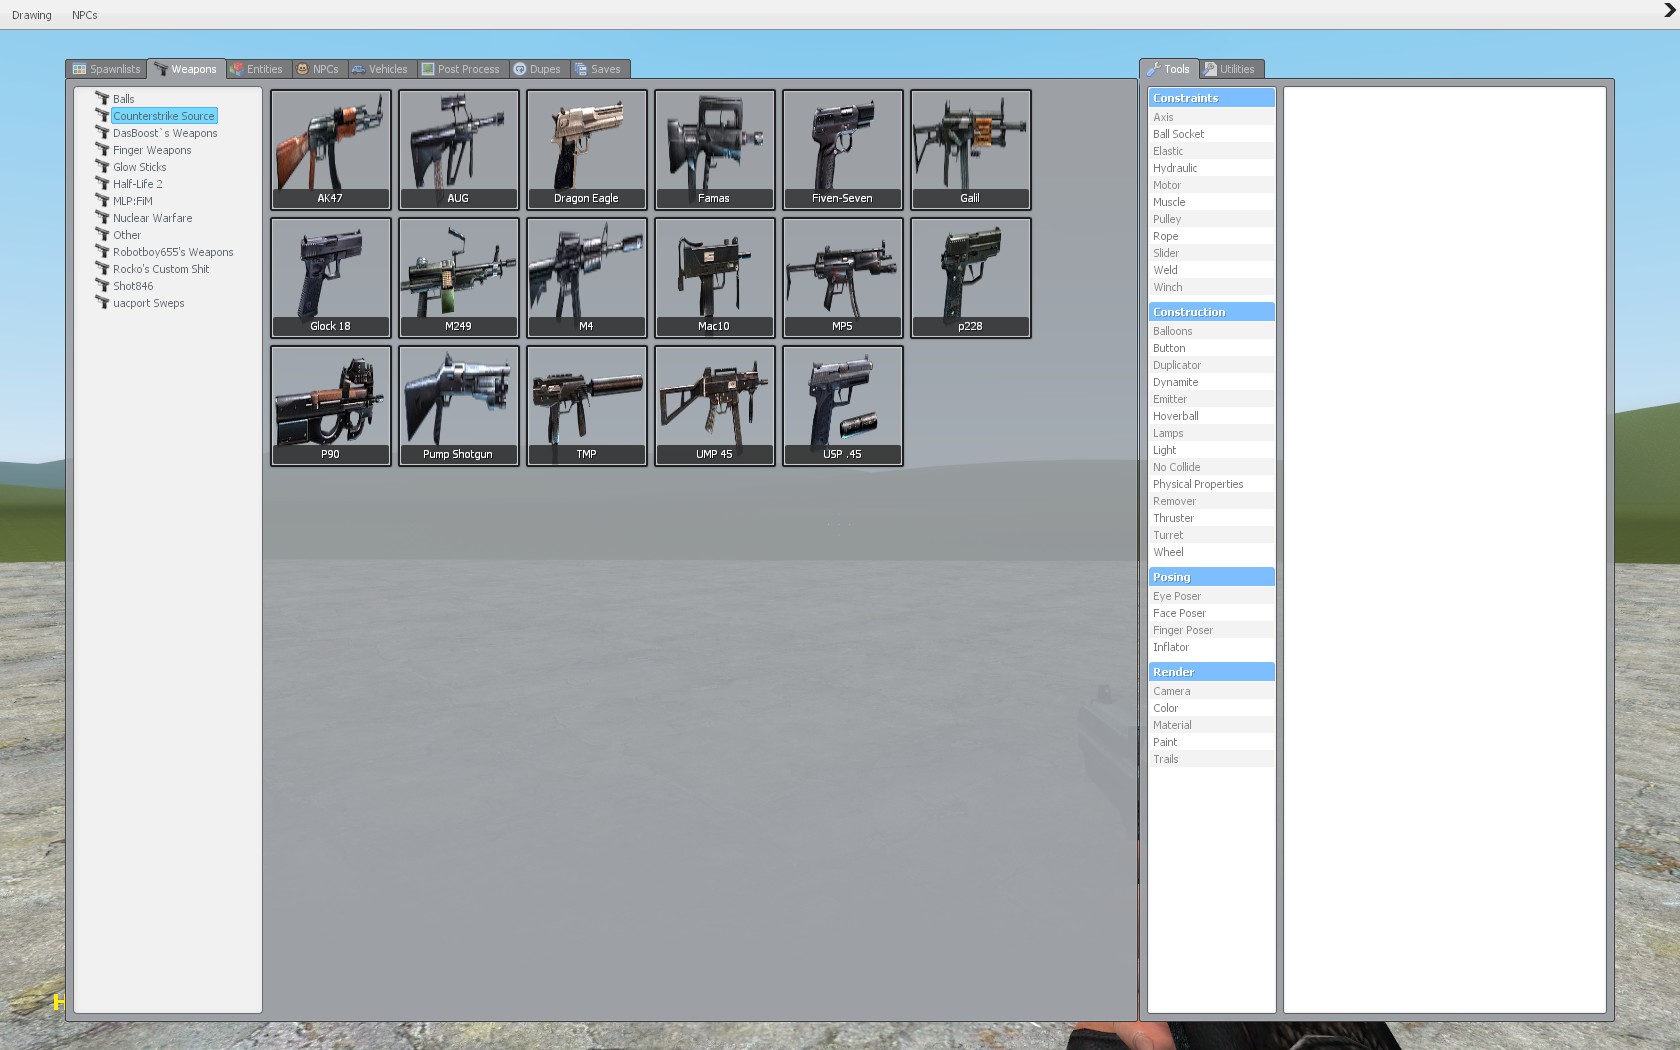The image size is (1680, 1050).
Task: Switch to the Utilities tab
Action: (1230, 69)
